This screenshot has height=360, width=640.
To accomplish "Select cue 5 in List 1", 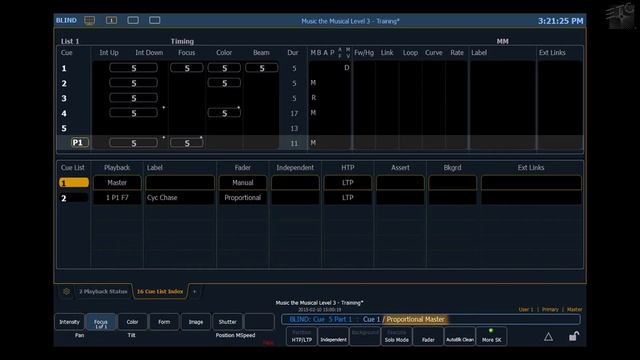I will pos(64,128).
